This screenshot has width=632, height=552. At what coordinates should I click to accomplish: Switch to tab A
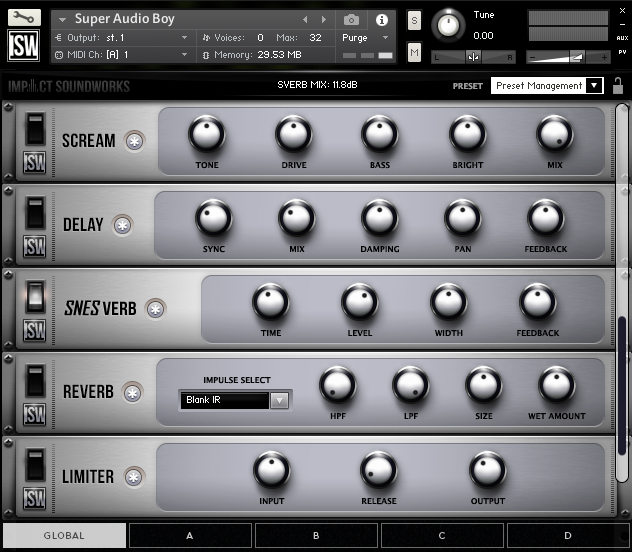190,535
